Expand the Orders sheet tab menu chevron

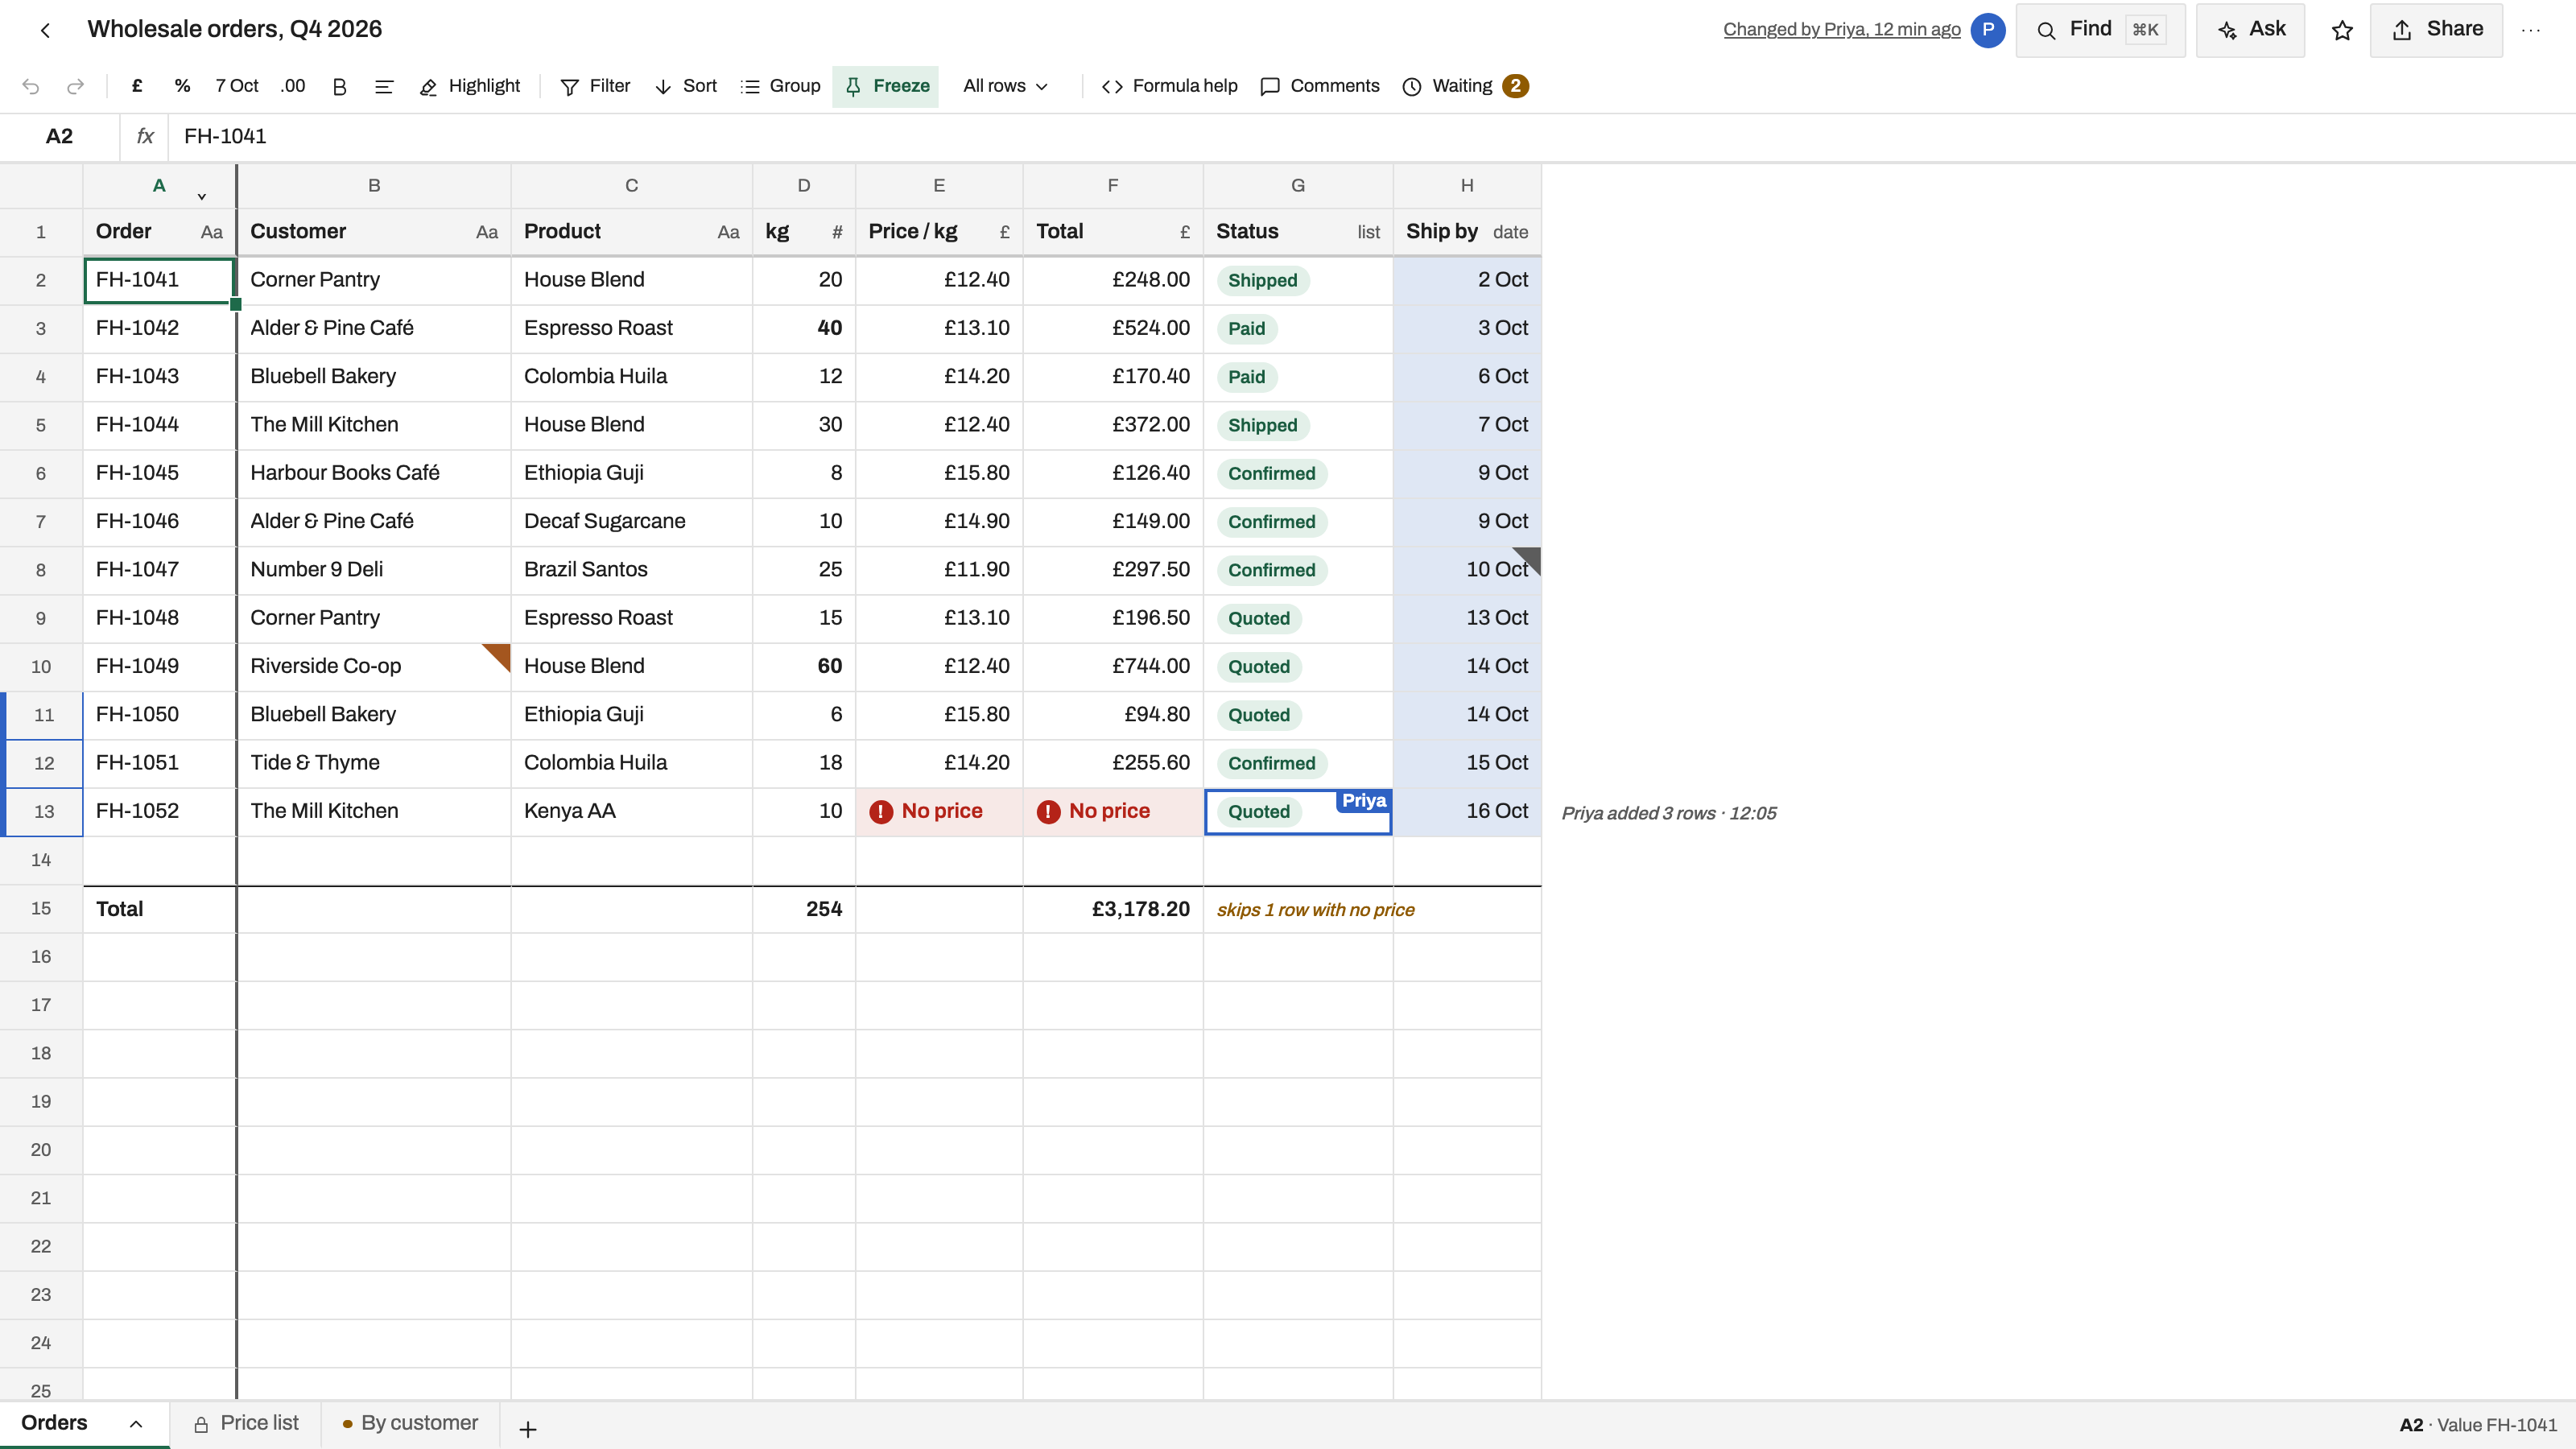pos(136,1424)
